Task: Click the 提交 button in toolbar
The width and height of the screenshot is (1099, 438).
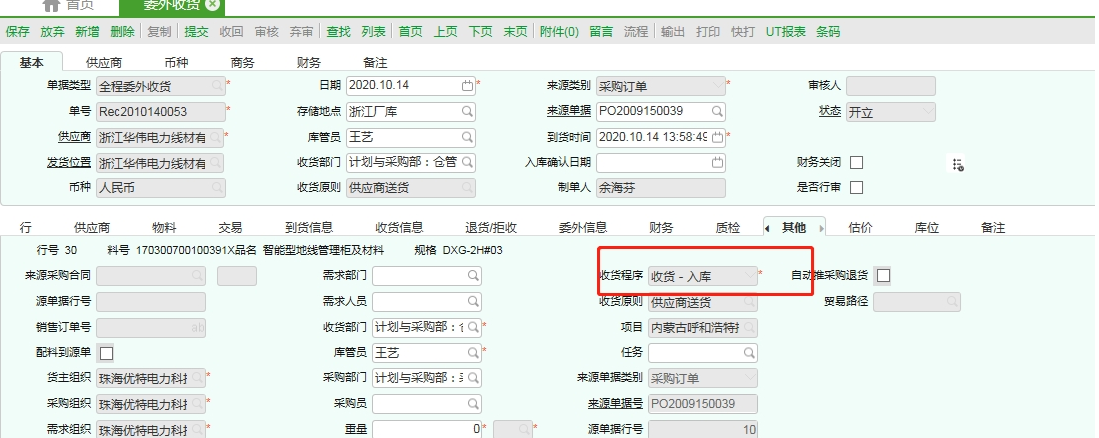Action: (x=196, y=32)
